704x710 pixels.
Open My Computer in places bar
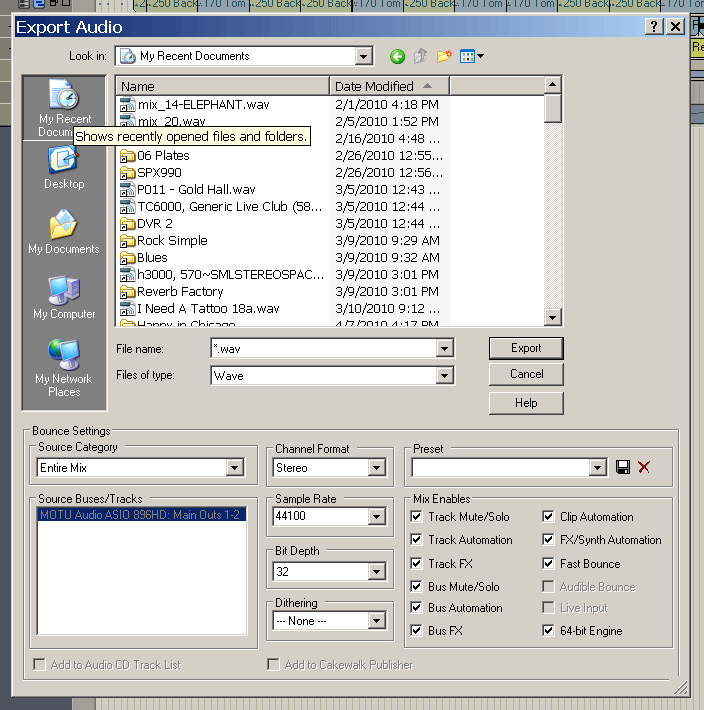coord(64,297)
